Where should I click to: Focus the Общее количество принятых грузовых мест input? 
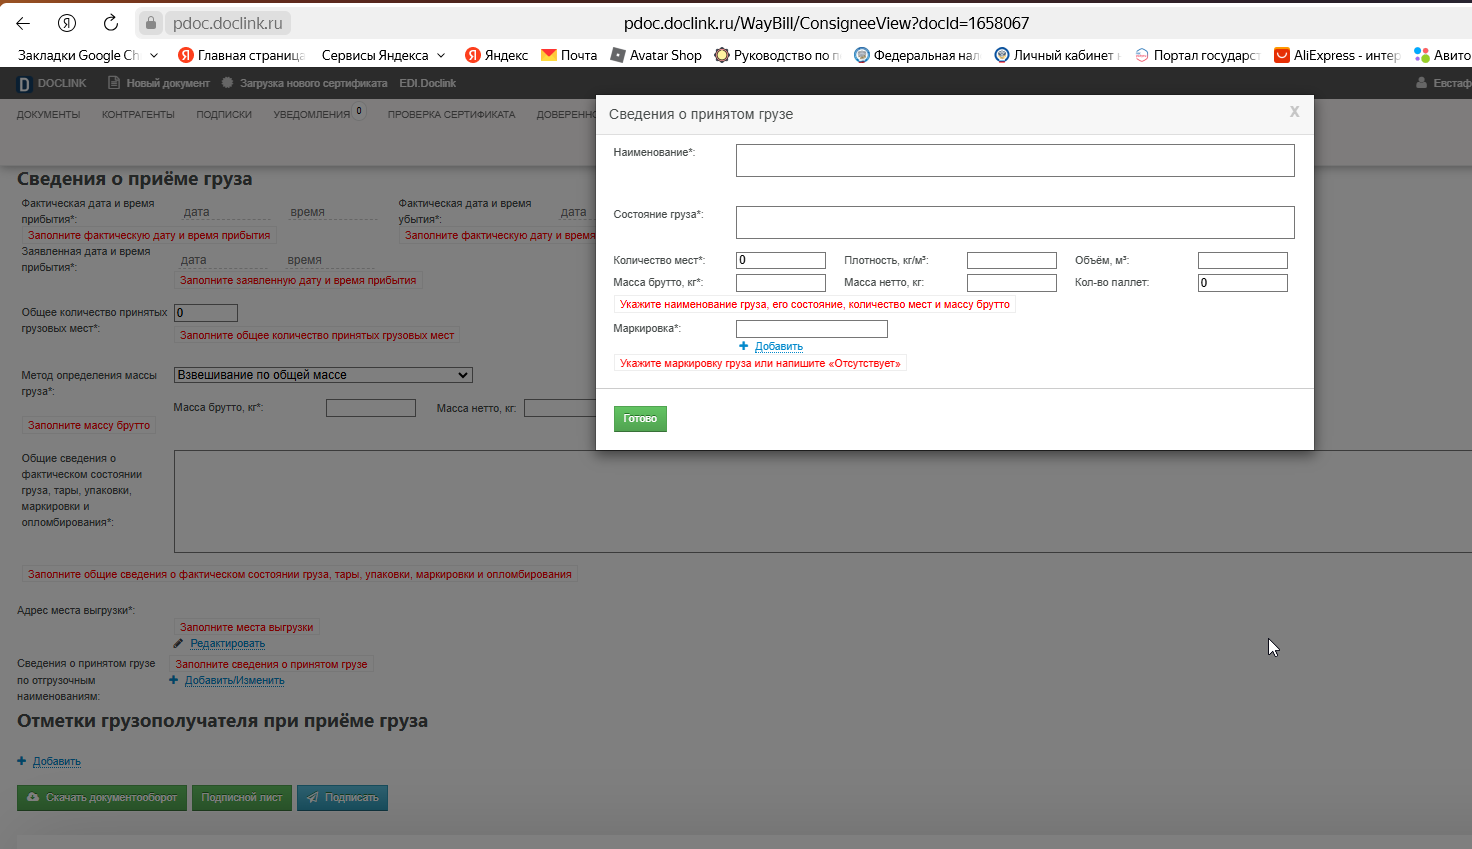[206, 313]
